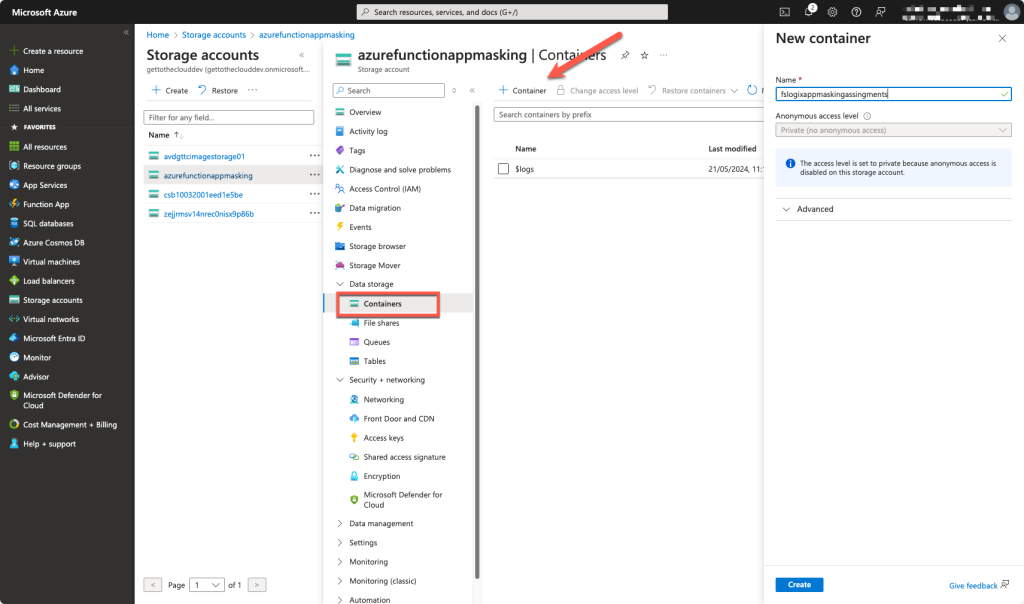Add a new Container from toolbar
The width and height of the screenshot is (1024, 604).
tap(522, 90)
